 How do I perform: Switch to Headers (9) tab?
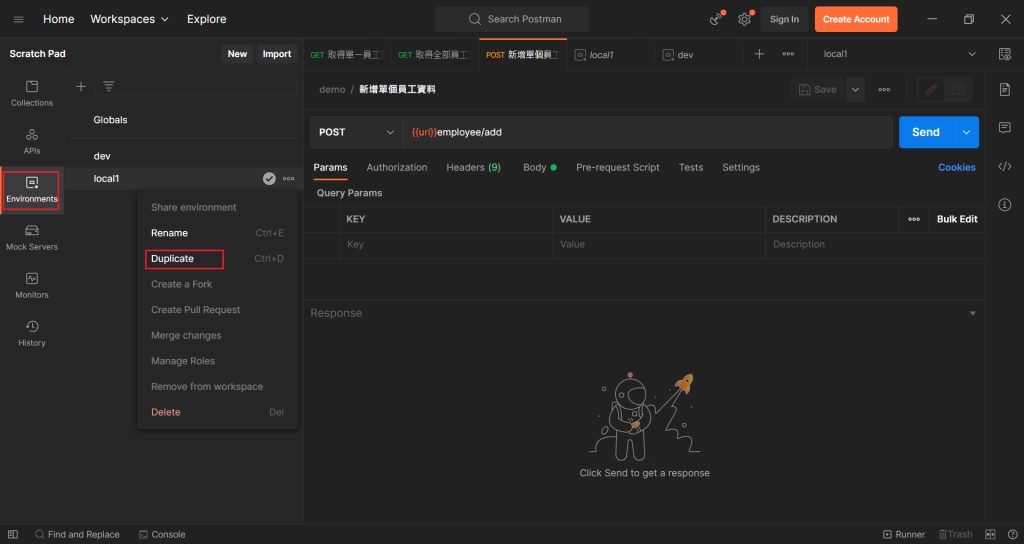click(473, 167)
